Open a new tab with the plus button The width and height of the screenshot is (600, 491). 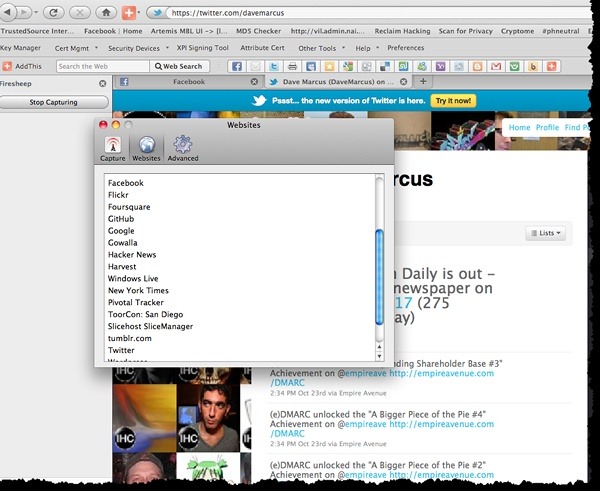(x=423, y=81)
